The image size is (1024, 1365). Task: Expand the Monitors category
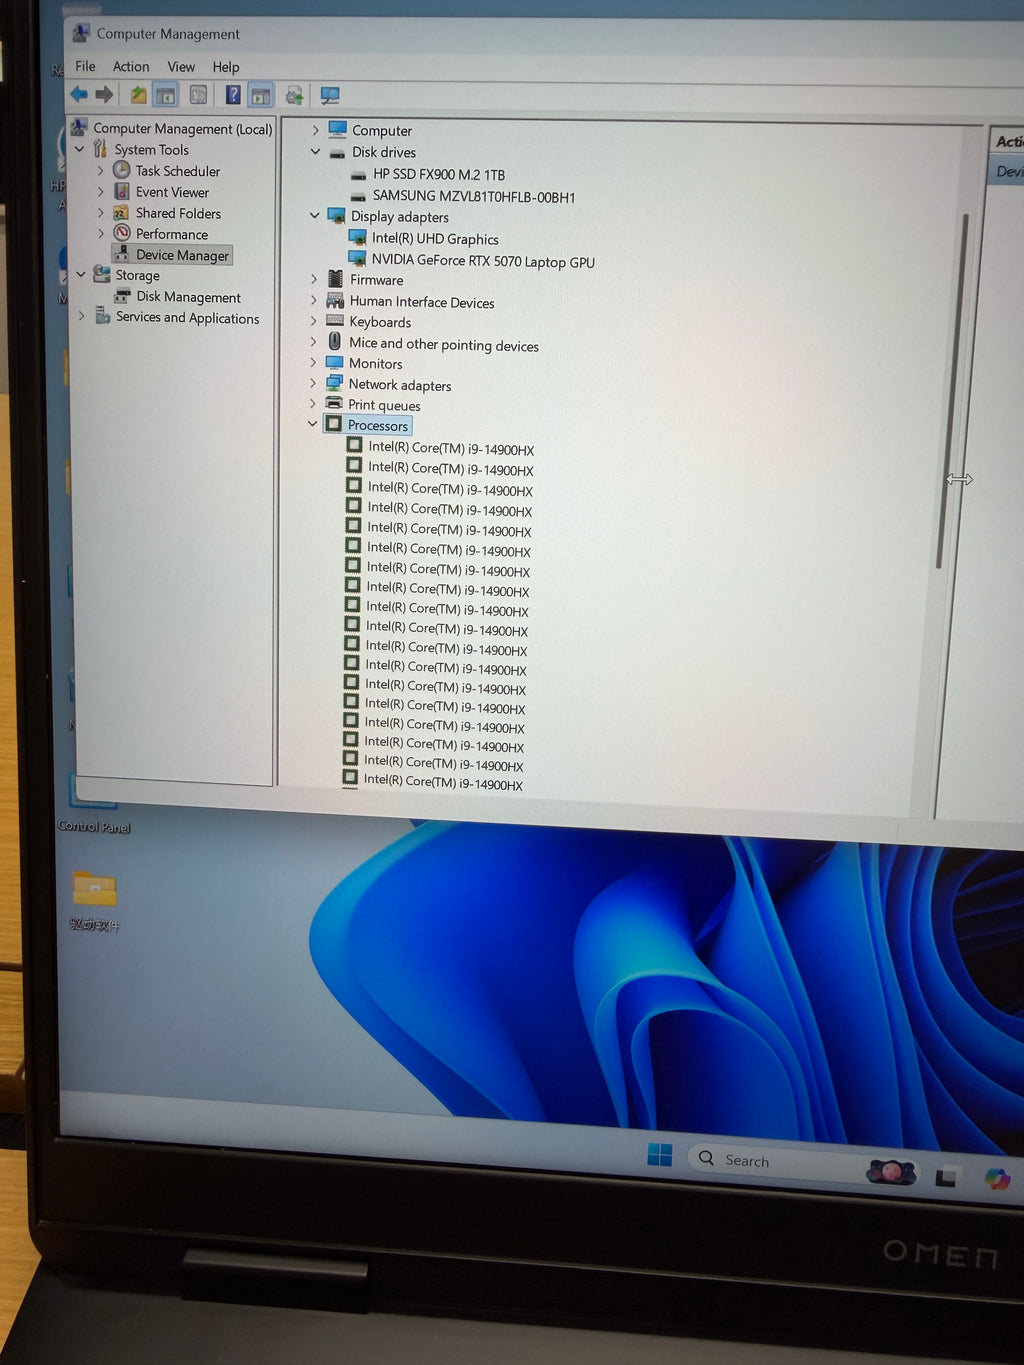pyautogui.click(x=313, y=362)
